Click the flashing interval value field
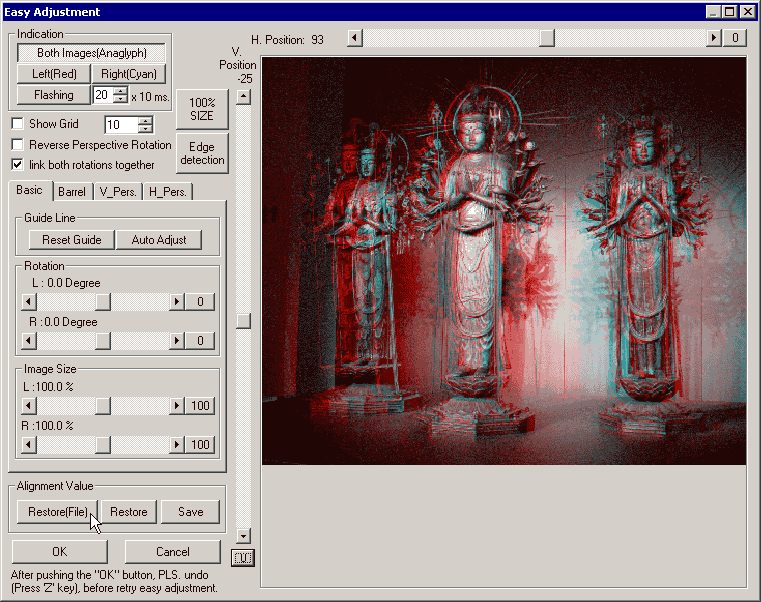The height and width of the screenshot is (602, 761). coord(103,95)
